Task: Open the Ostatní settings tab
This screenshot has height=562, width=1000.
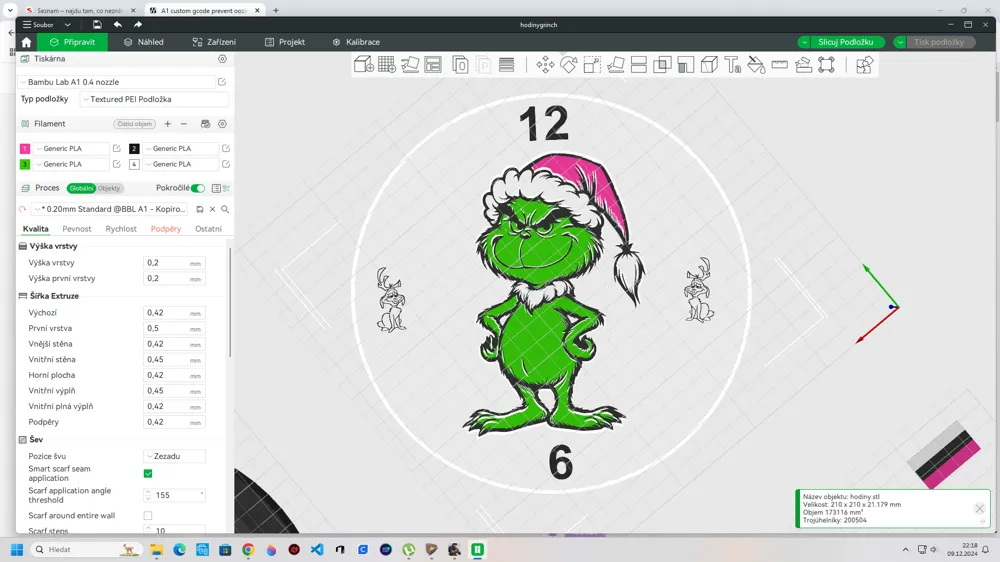Action: 209,229
